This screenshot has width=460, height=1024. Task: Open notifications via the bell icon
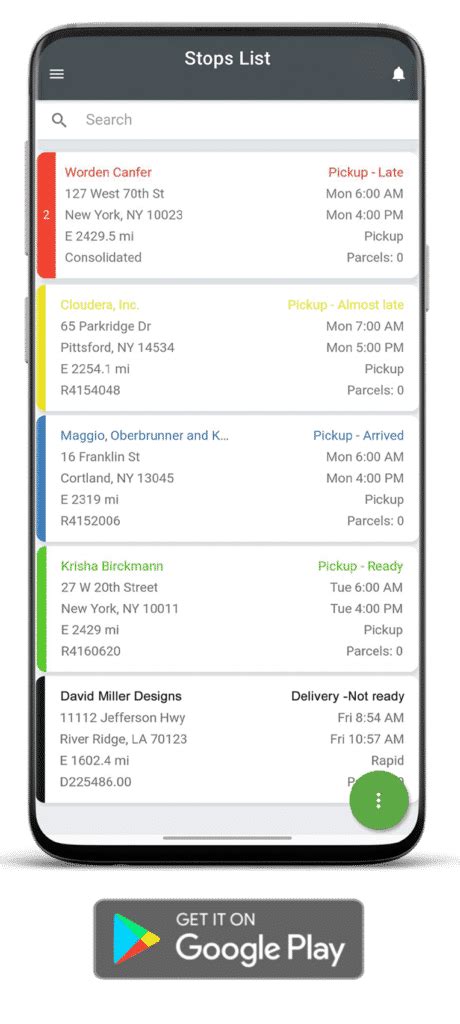(399, 74)
